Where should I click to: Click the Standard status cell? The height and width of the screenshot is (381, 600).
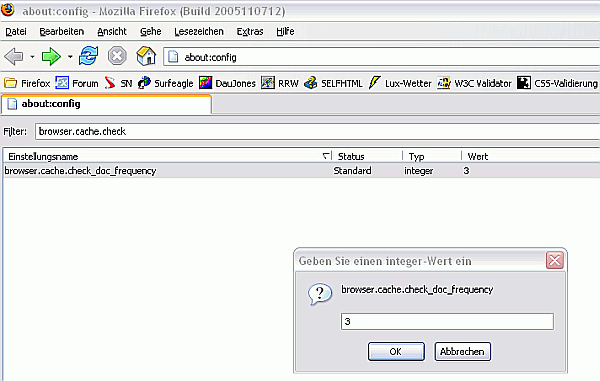tap(352, 171)
